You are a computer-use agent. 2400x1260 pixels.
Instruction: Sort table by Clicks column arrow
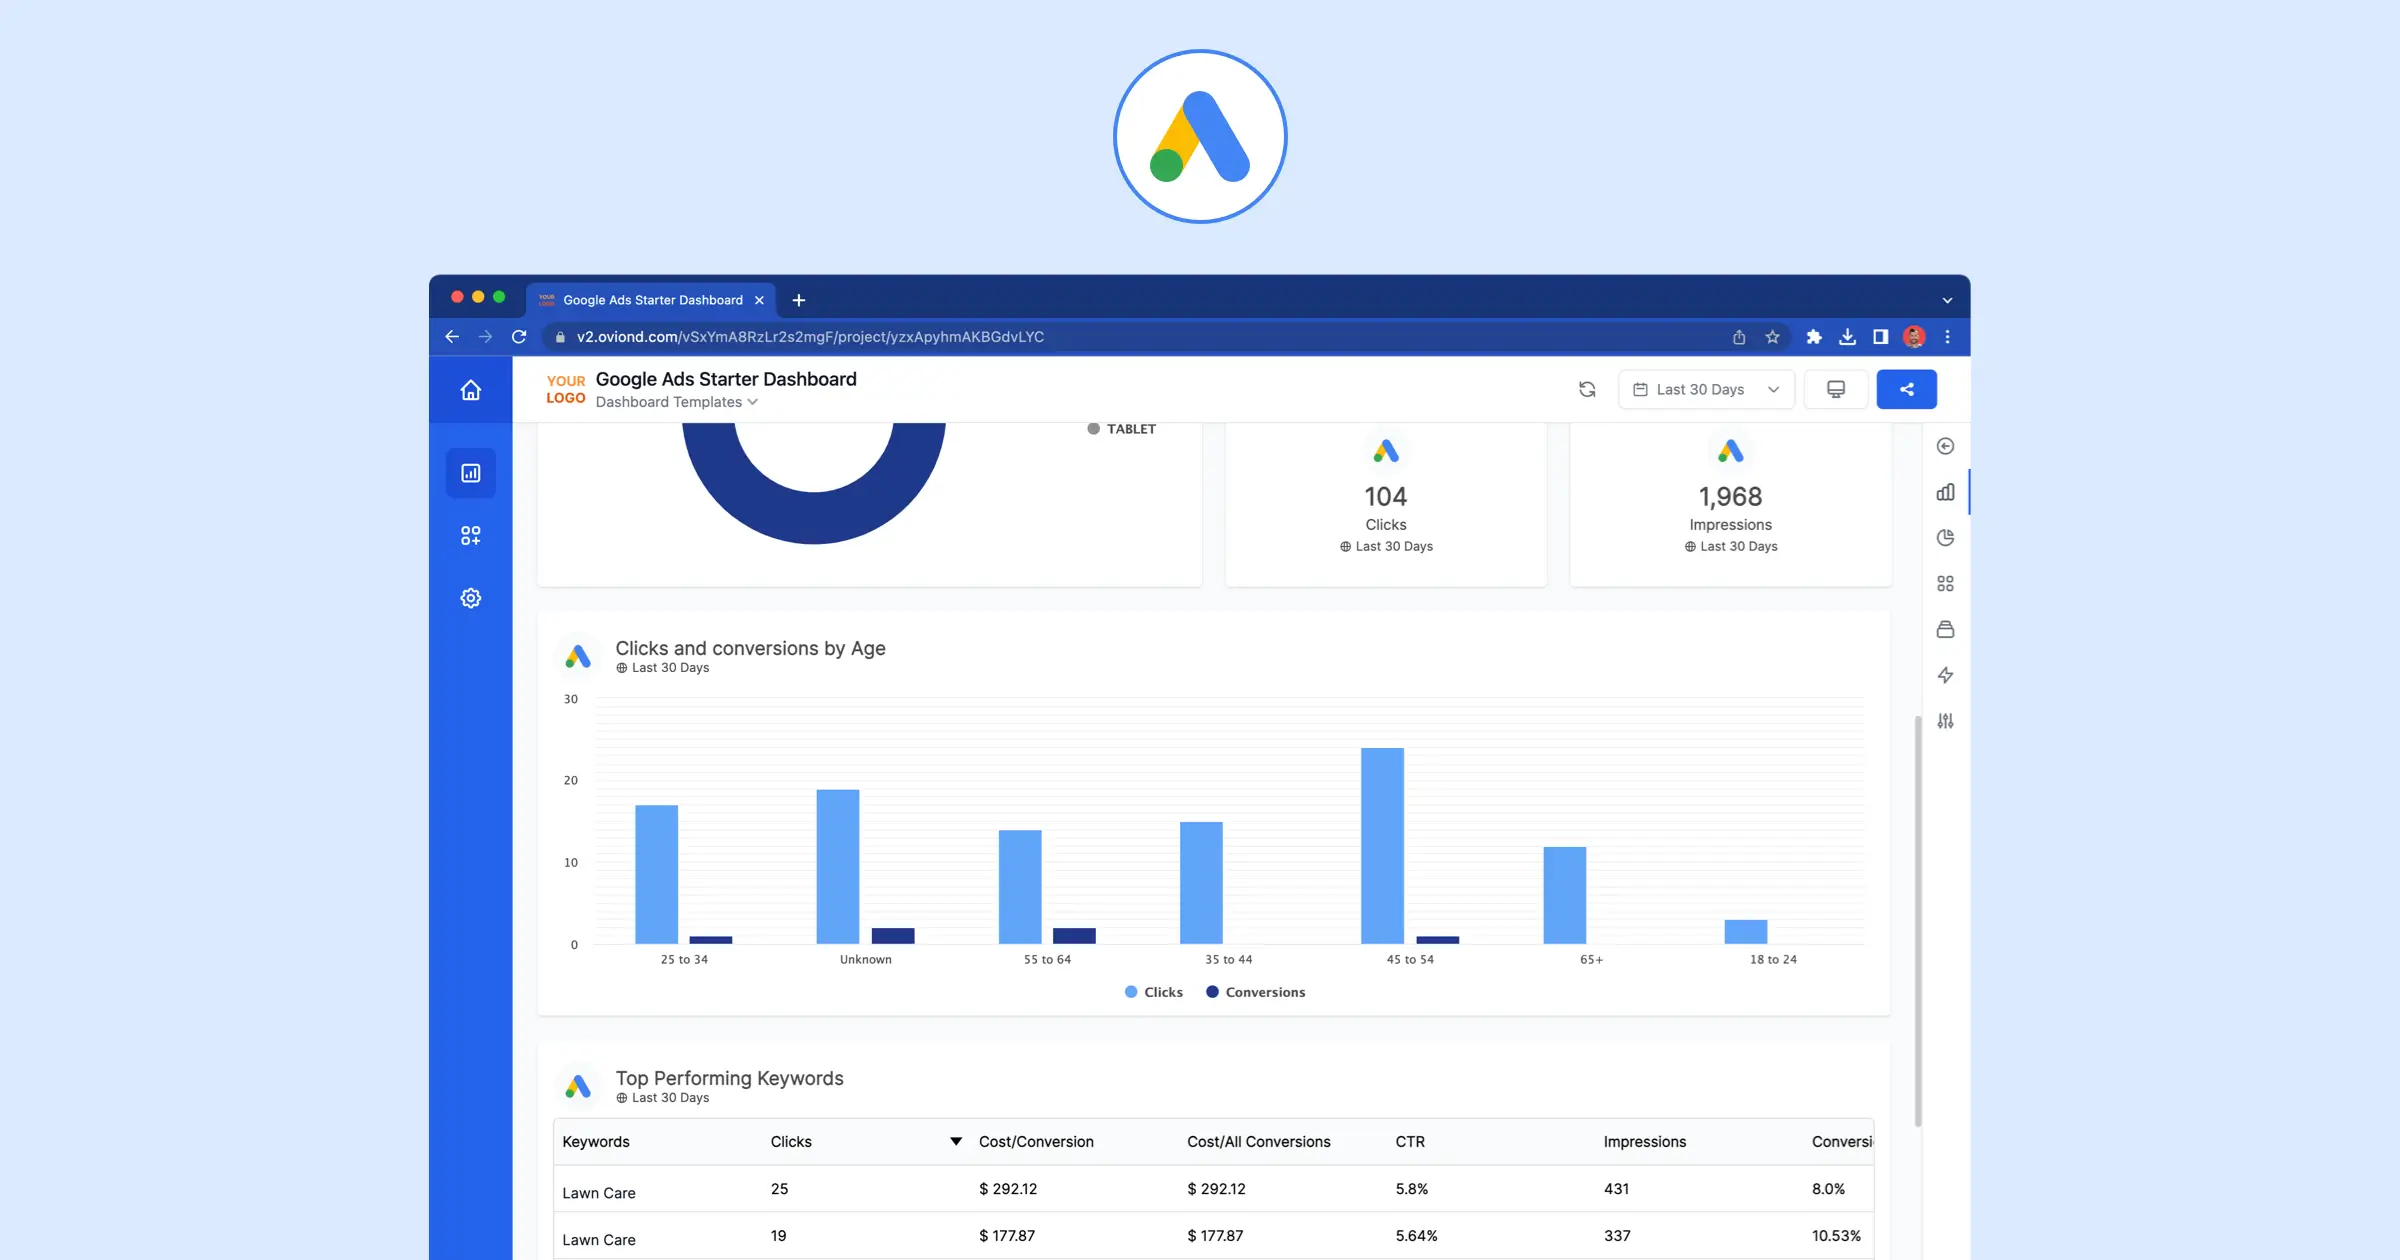[x=956, y=1141]
